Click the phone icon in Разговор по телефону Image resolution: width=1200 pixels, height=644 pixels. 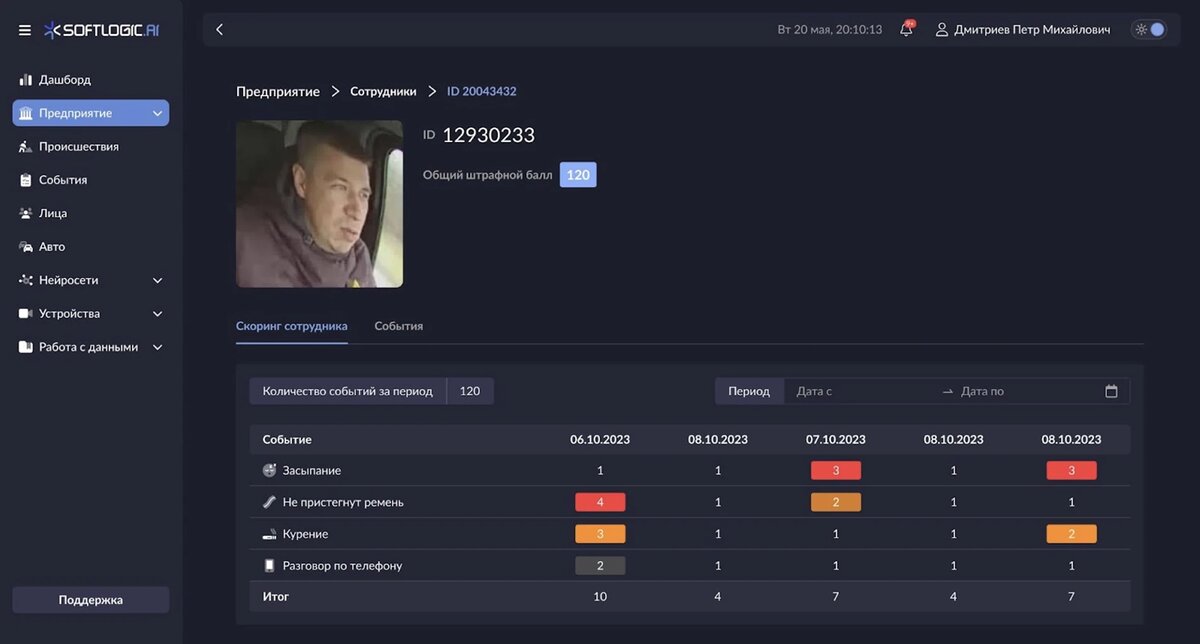pos(269,566)
